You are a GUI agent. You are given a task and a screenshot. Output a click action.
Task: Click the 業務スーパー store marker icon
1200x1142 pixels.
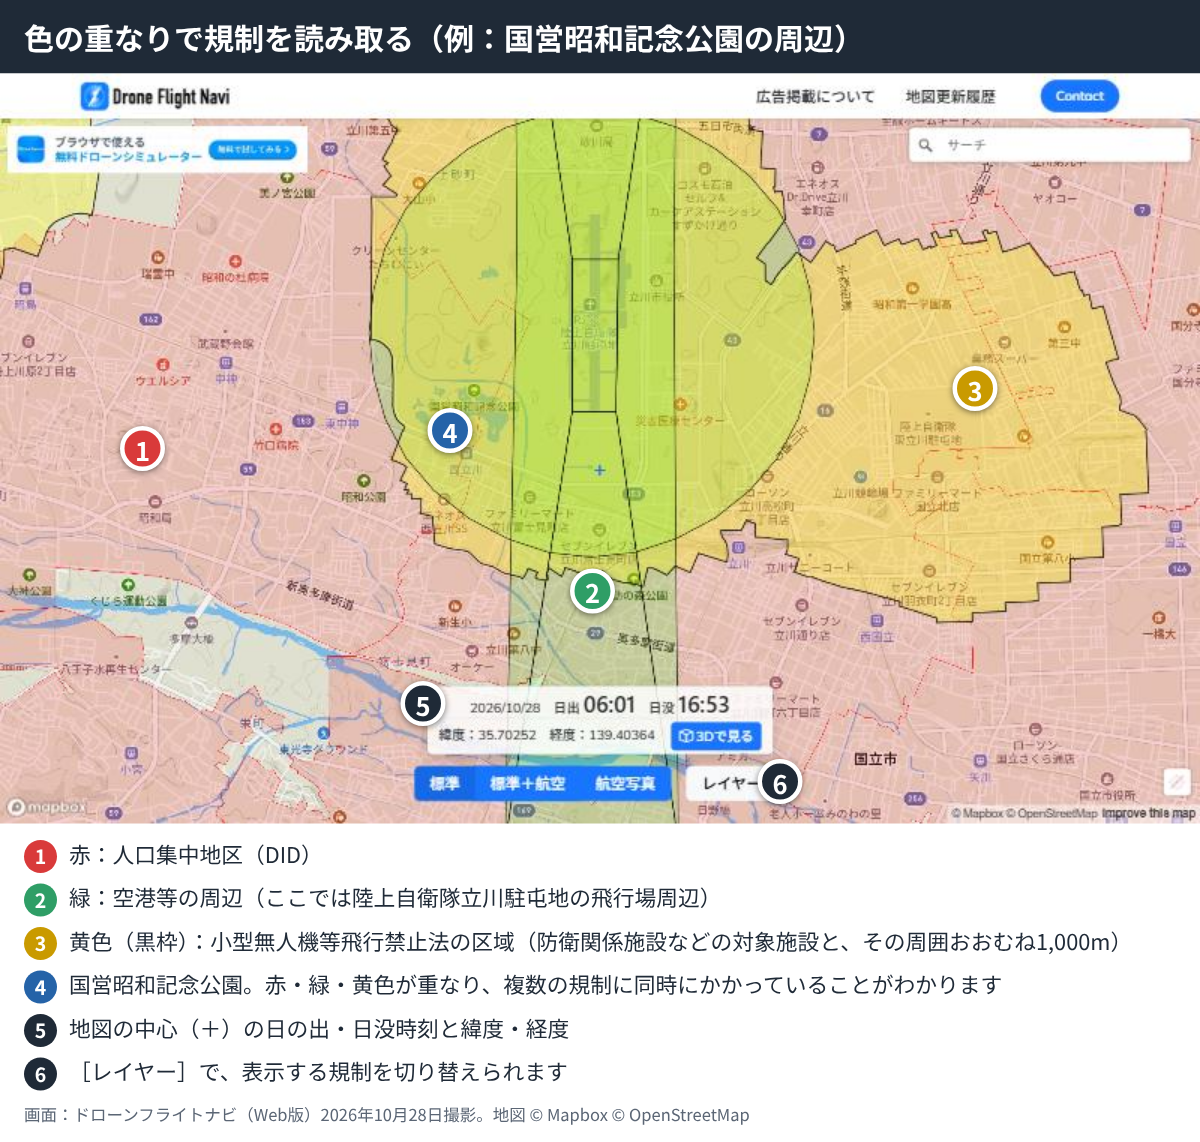point(1003,343)
